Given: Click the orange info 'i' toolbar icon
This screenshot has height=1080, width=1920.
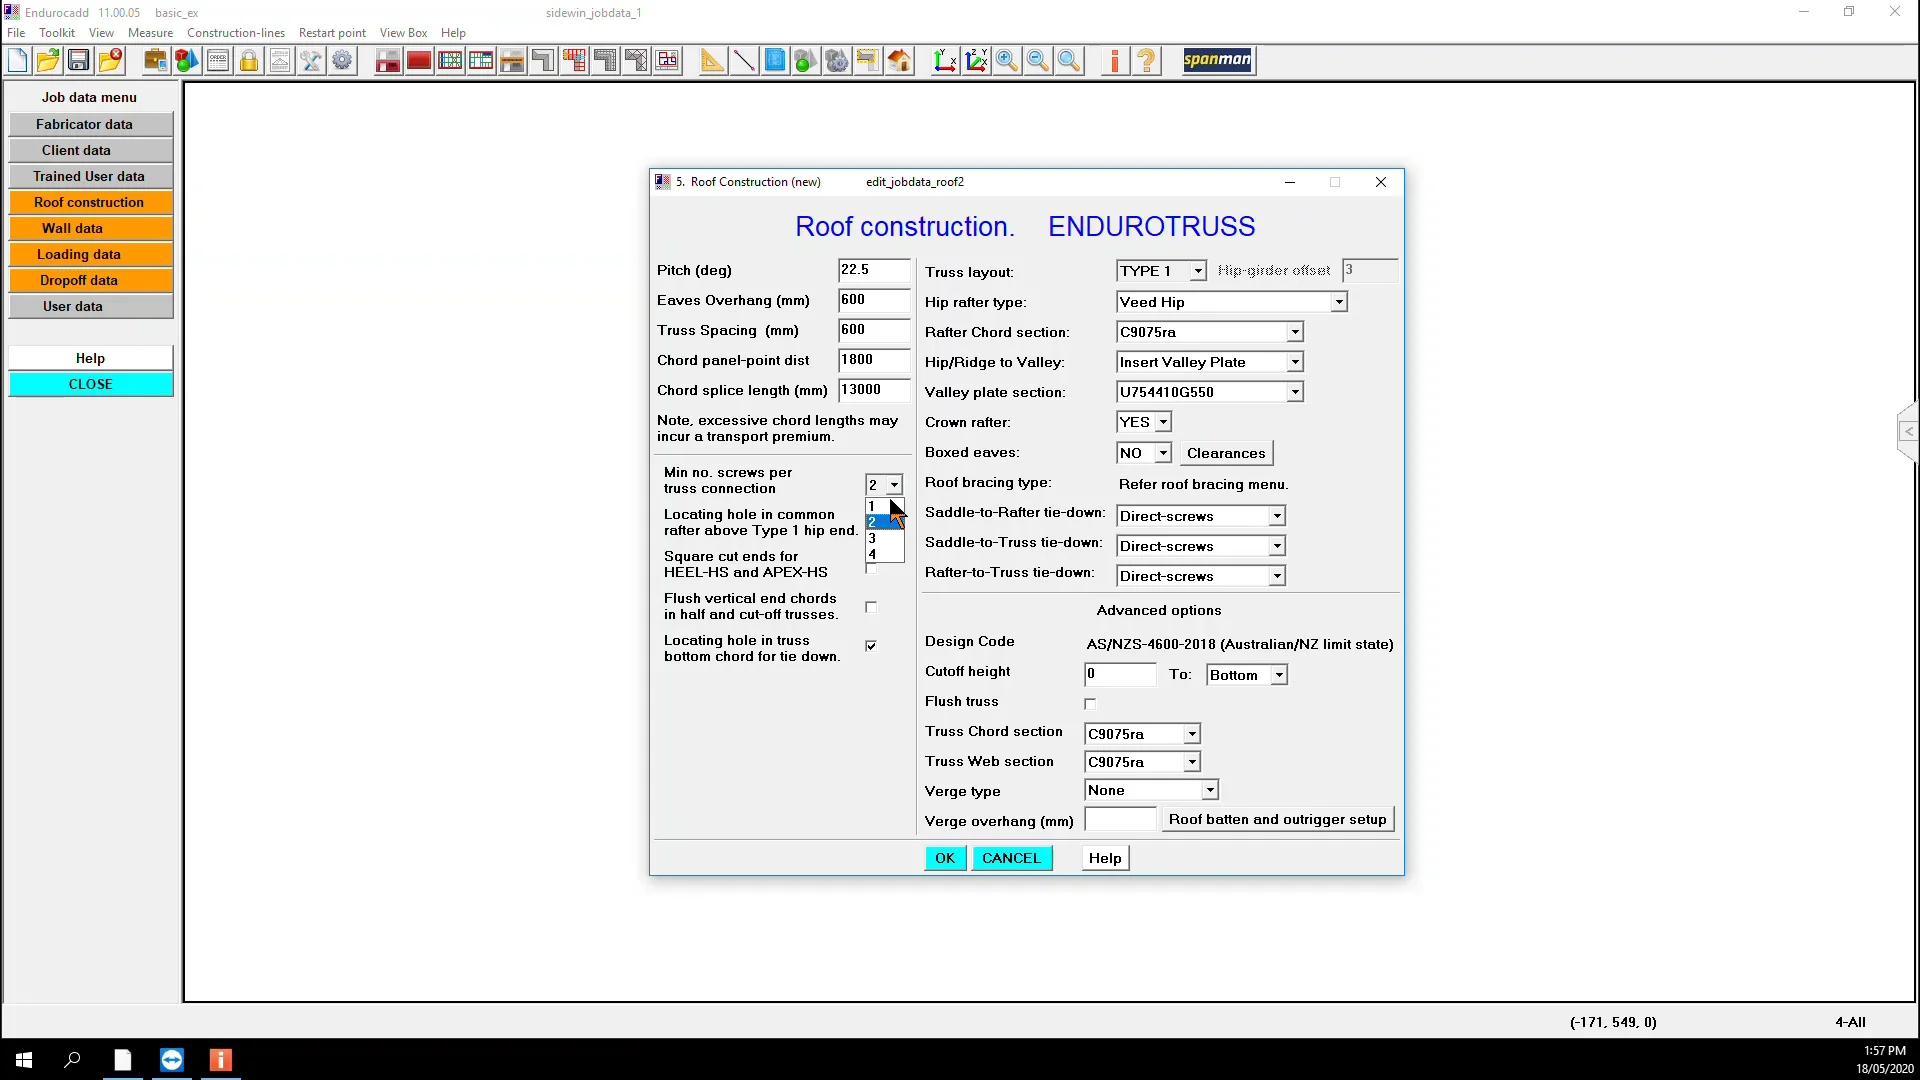Looking at the screenshot, I should point(1115,61).
